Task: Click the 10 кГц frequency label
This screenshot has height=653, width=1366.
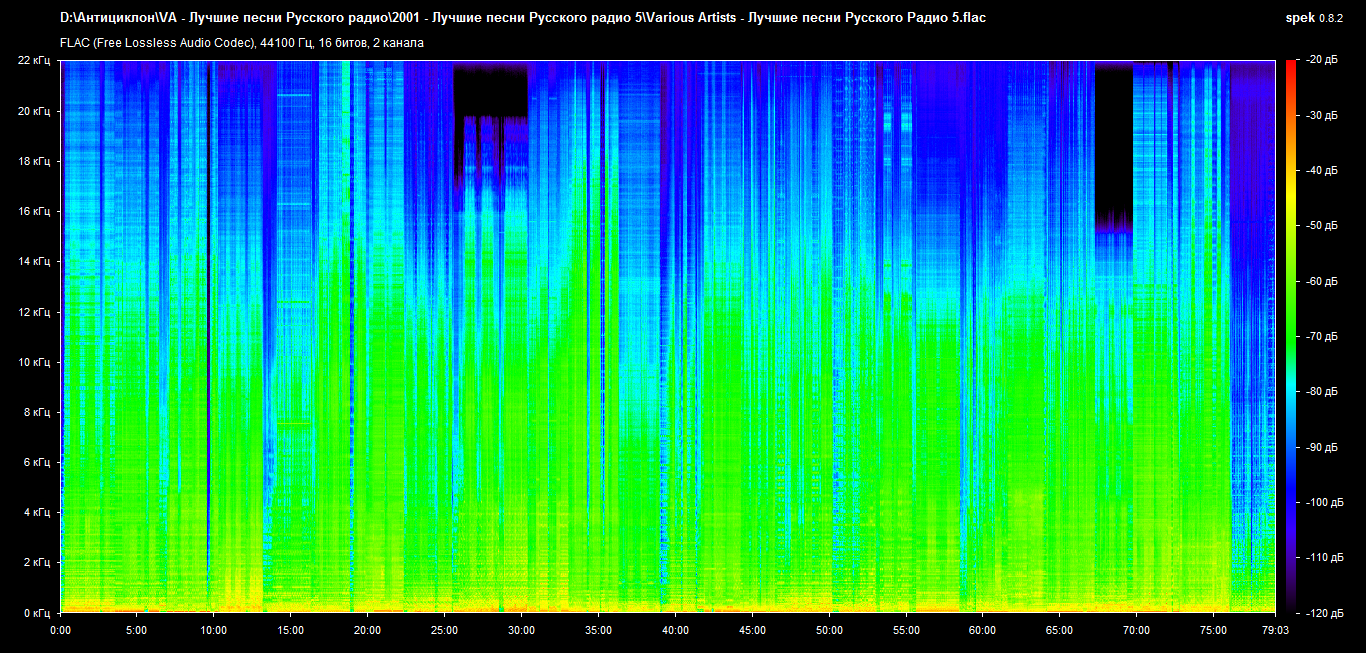Action: pos(34,361)
